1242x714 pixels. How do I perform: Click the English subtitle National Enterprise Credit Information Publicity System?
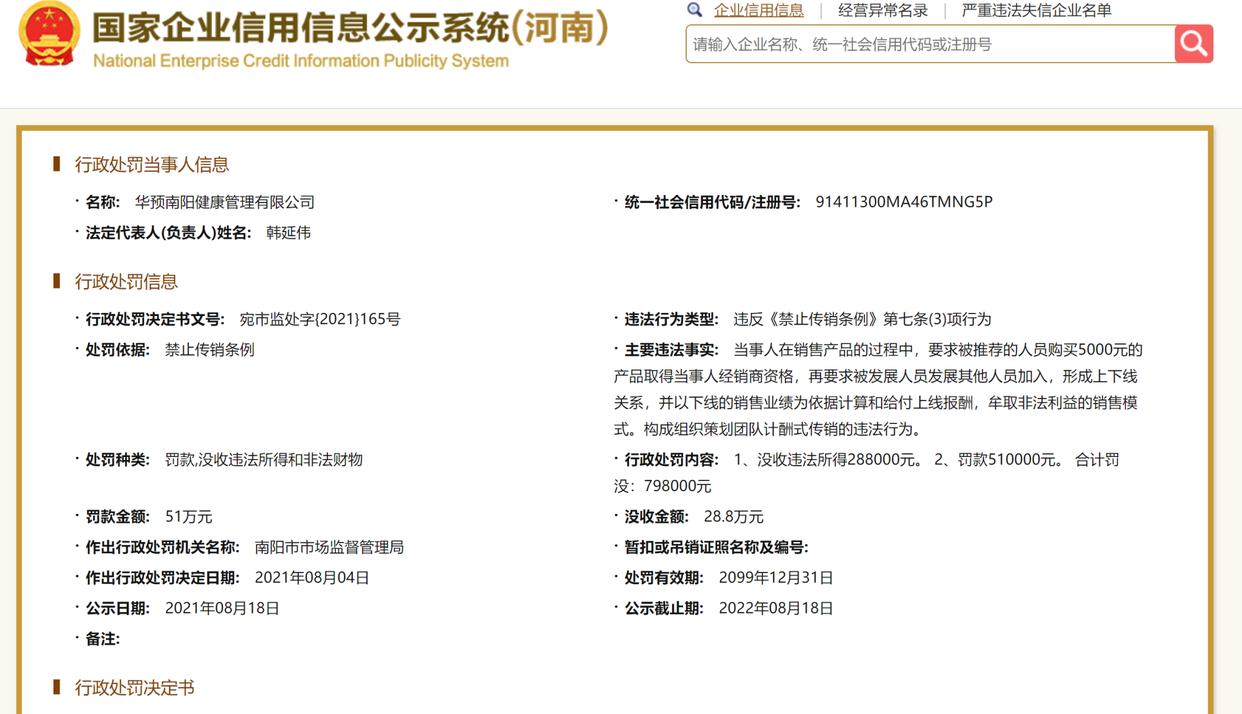pyautogui.click(x=301, y=61)
